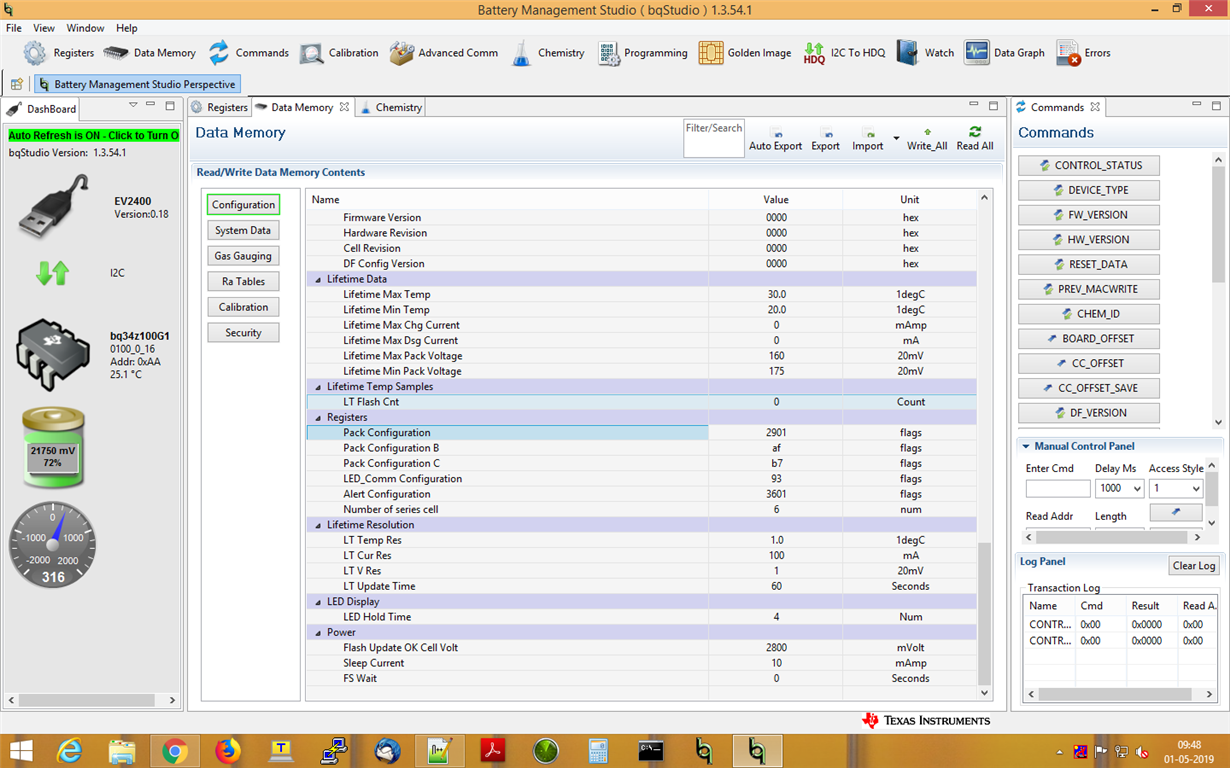
Task: Open the Watch tool
Action: pyautogui.click(x=907, y=53)
